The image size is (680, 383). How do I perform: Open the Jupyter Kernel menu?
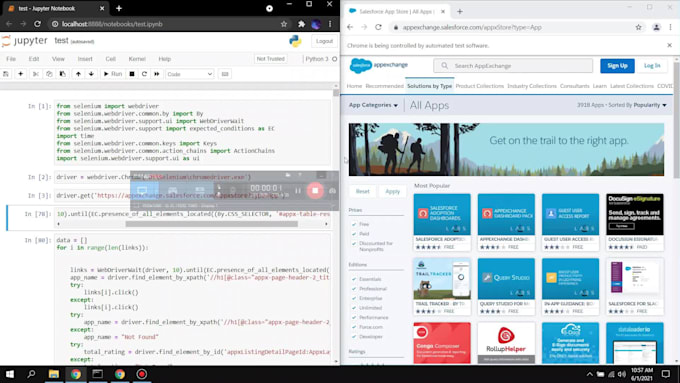tap(137, 59)
